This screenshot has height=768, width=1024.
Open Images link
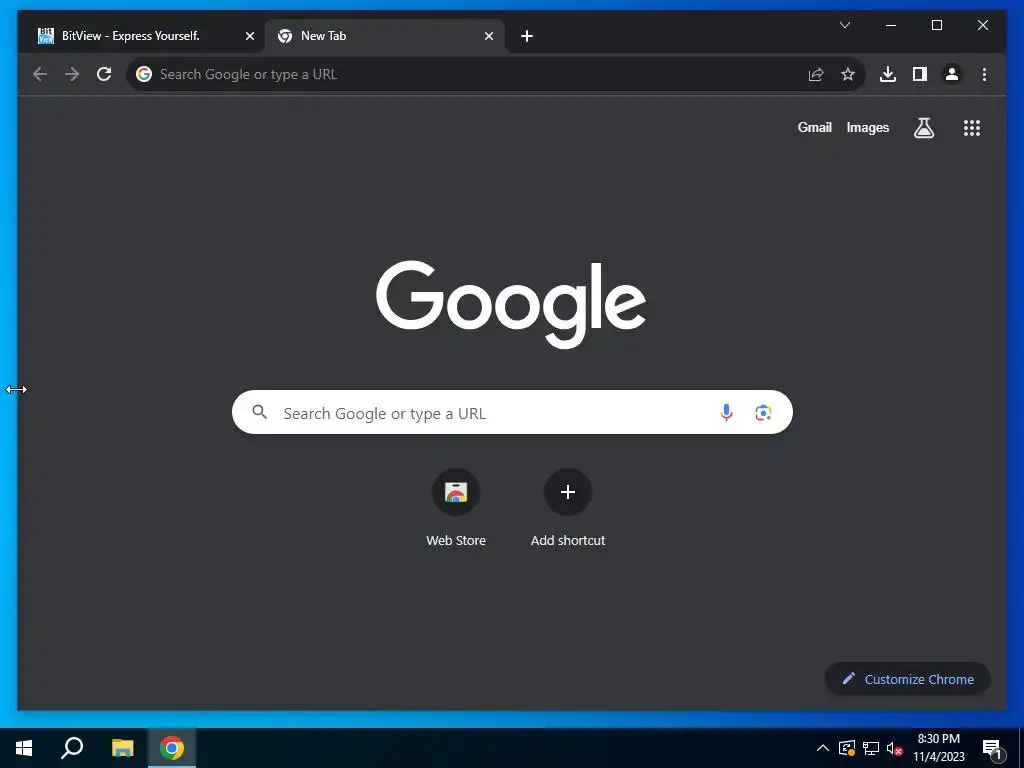(x=867, y=127)
